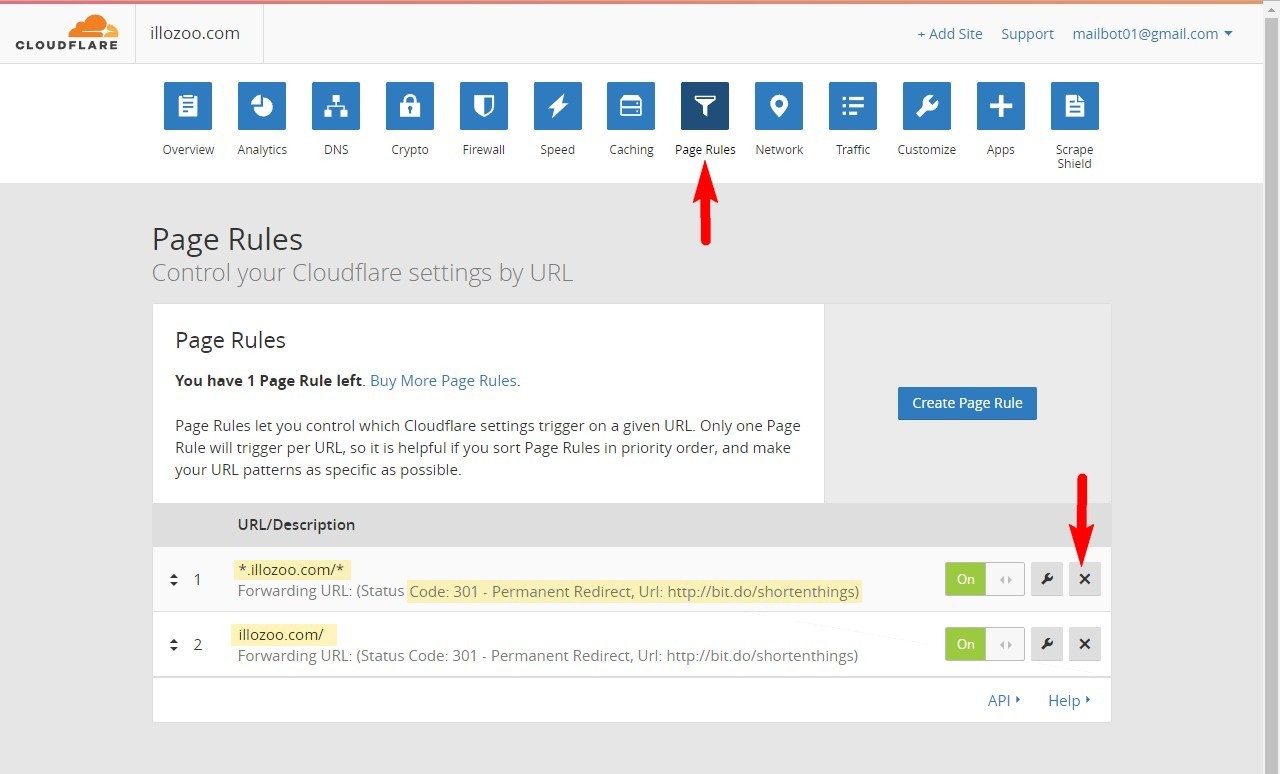1280x774 pixels.
Task: Toggle rule 1 *.illozoo.com/* off
Action: (x=985, y=579)
